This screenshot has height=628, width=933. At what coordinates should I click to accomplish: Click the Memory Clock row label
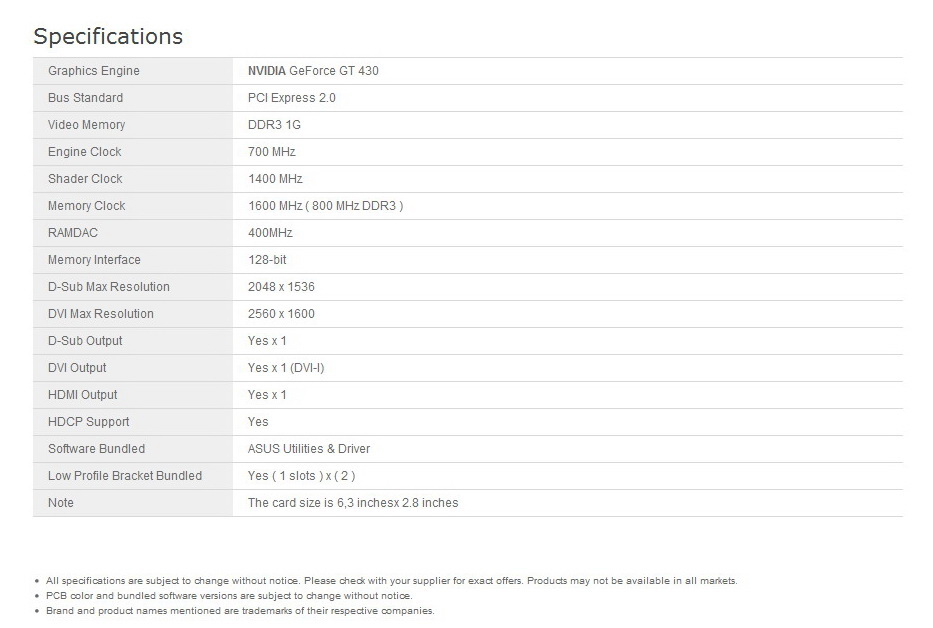[87, 206]
